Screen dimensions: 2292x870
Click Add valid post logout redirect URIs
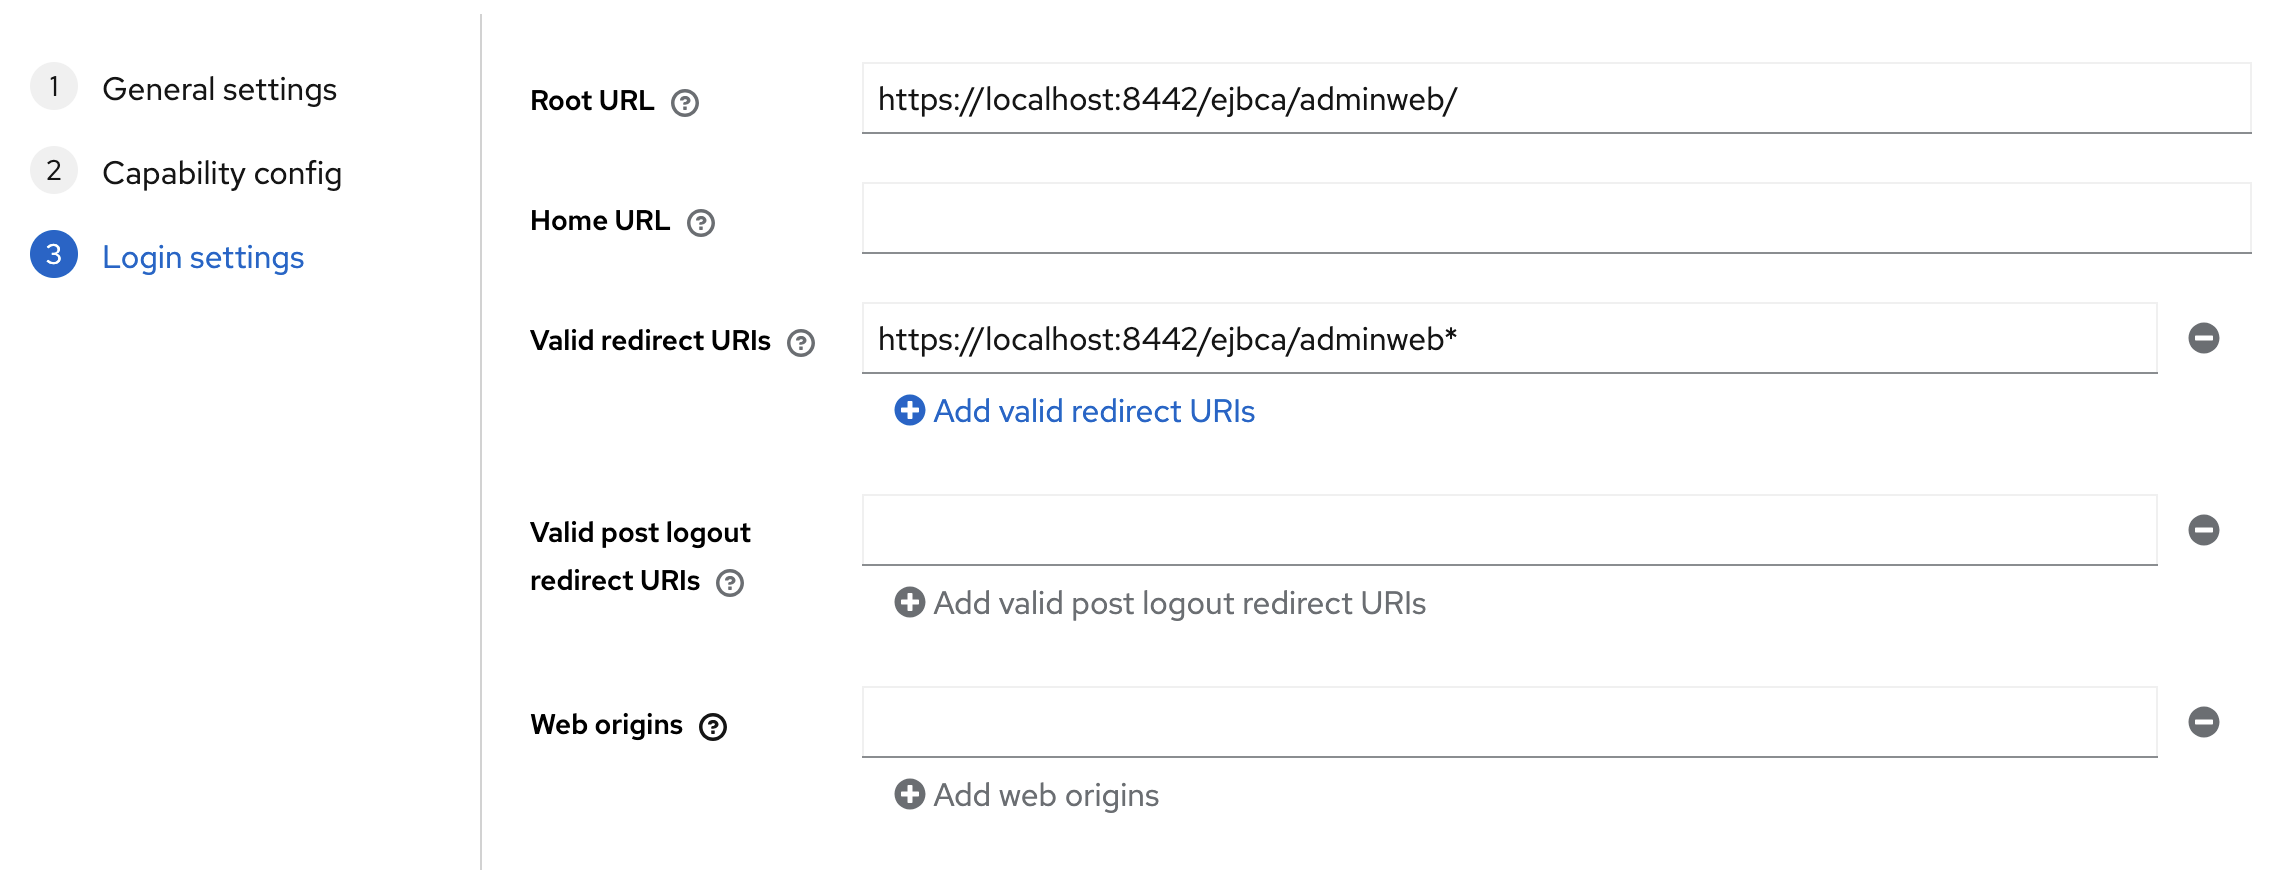tap(1178, 603)
